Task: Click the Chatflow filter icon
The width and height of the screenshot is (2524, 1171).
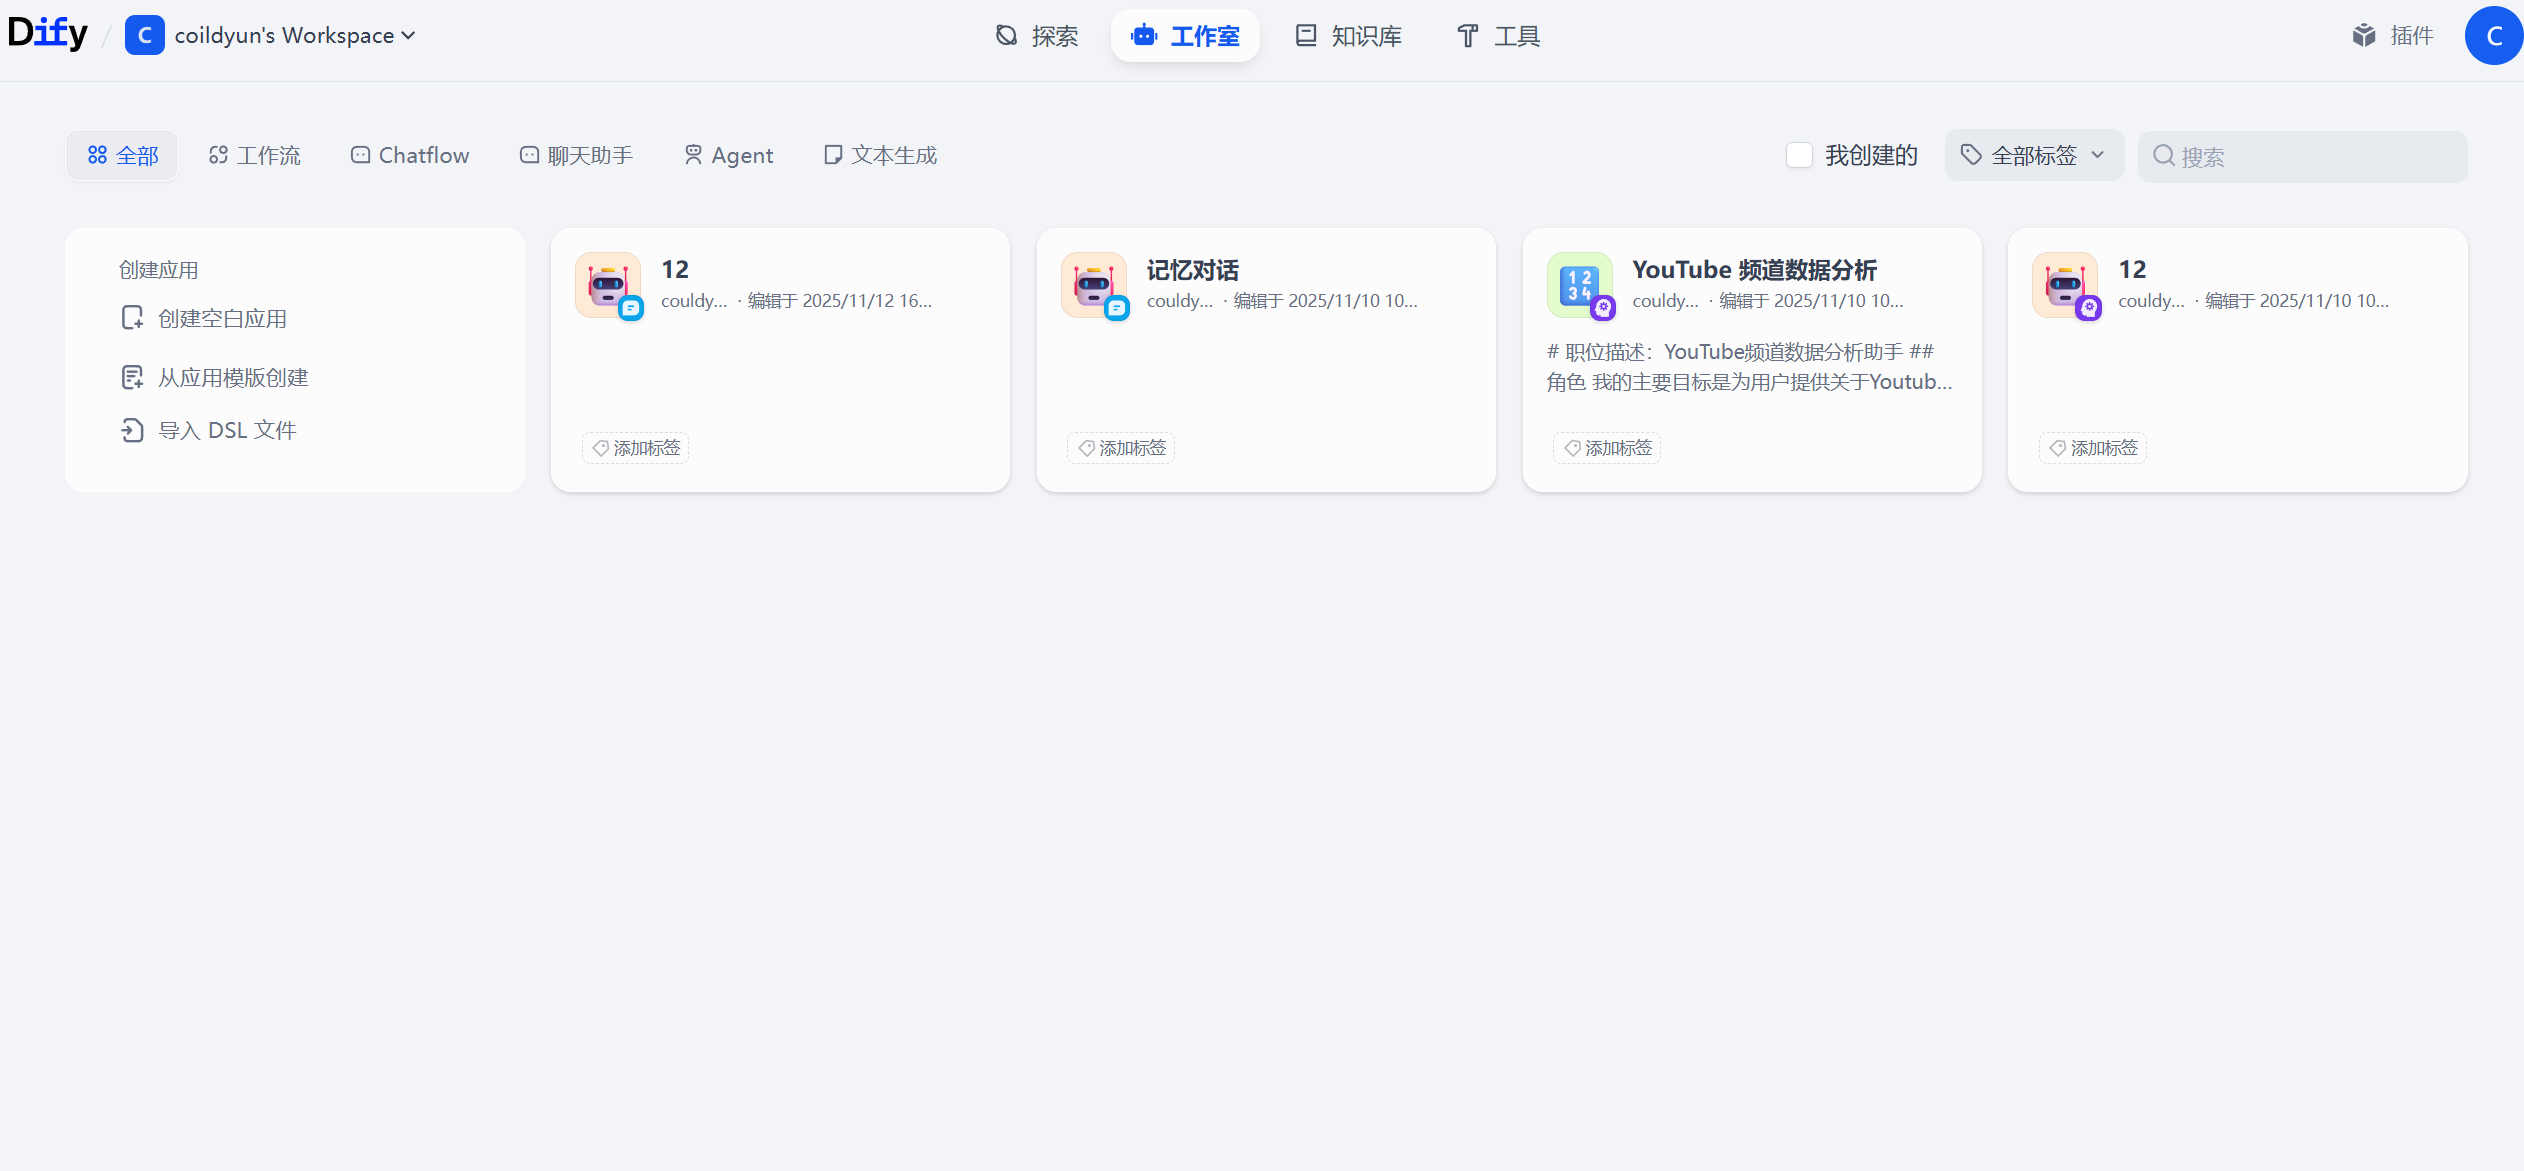Action: click(x=359, y=155)
